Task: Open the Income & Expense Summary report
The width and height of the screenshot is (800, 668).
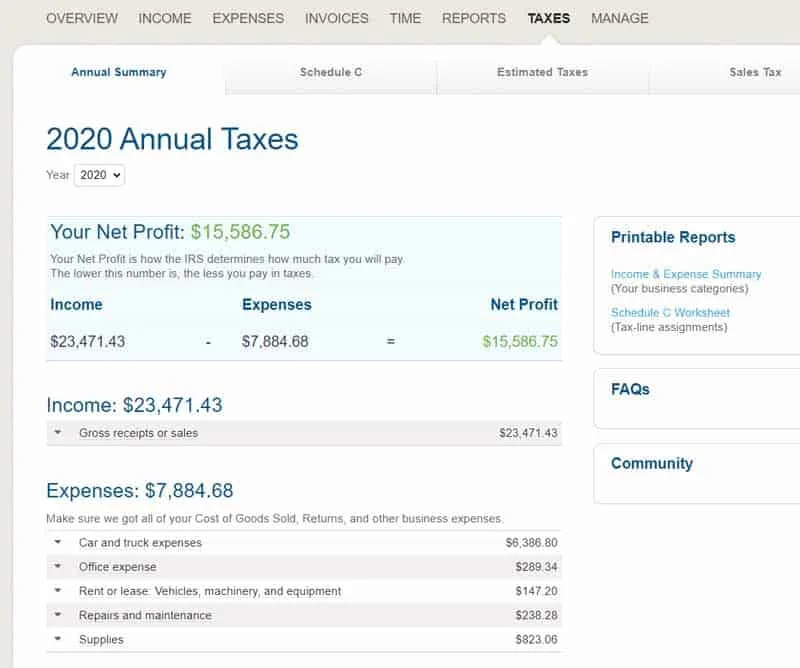Action: (x=686, y=274)
